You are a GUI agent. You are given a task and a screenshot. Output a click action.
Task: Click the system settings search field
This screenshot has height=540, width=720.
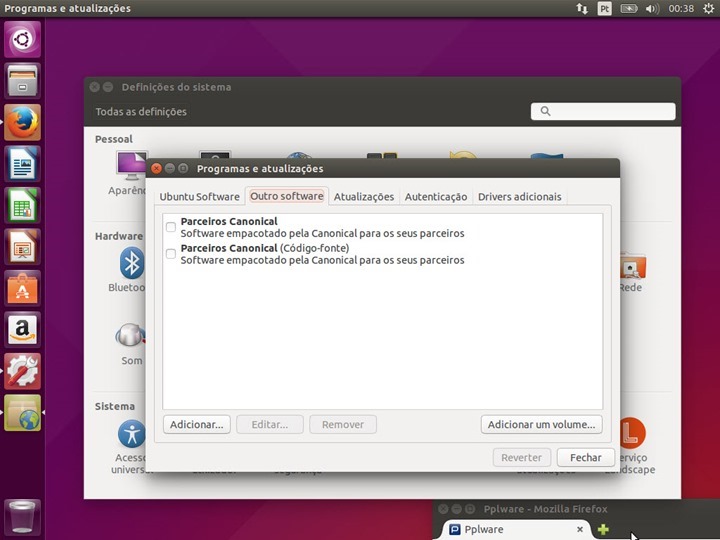tap(603, 111)
